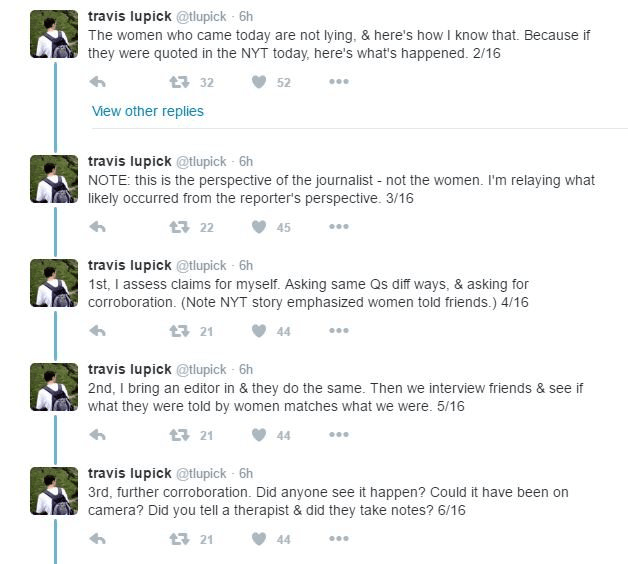Like the 2/16 tweet

pos(259,82)
